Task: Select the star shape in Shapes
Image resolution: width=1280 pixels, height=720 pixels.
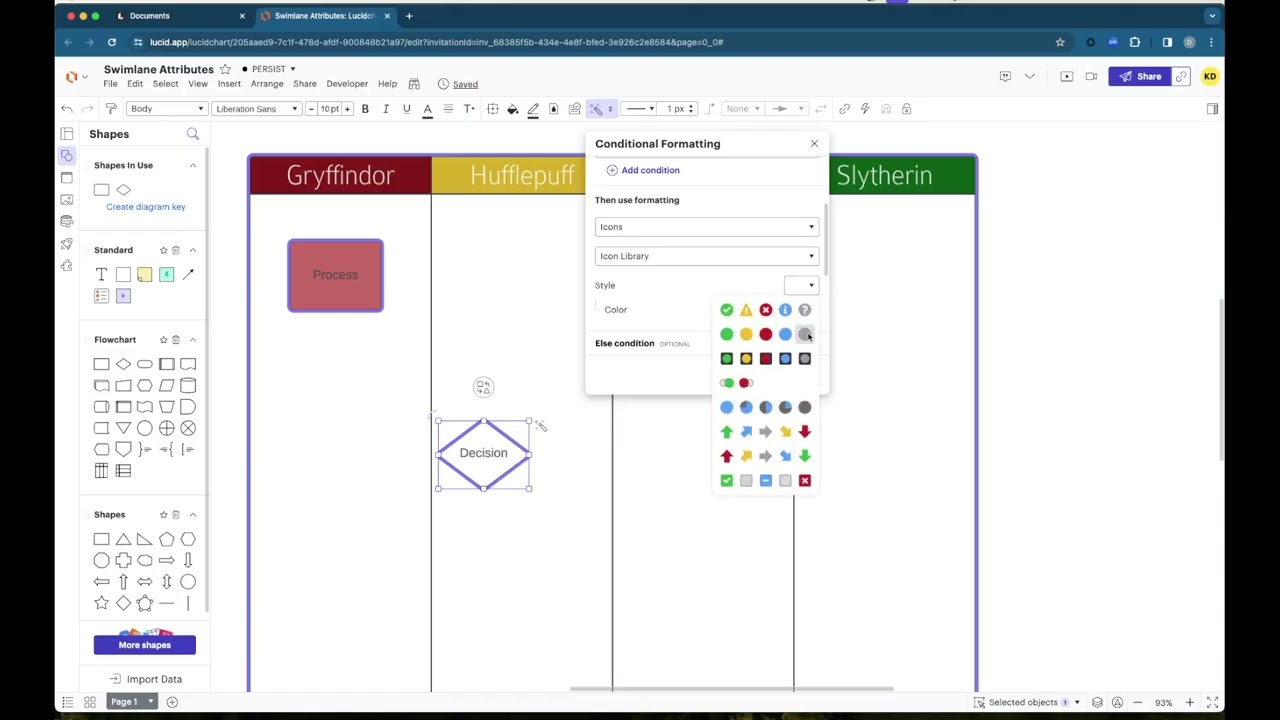Action: click(101, 603)
